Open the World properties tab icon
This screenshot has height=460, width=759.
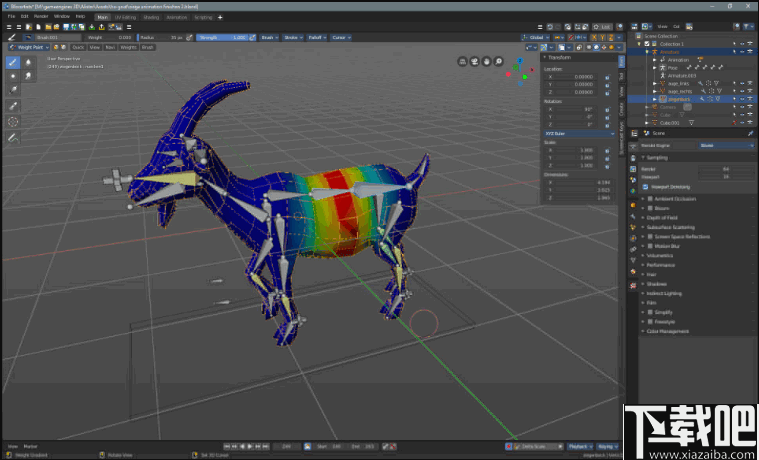pyautogui.click(x=633, y=191)
